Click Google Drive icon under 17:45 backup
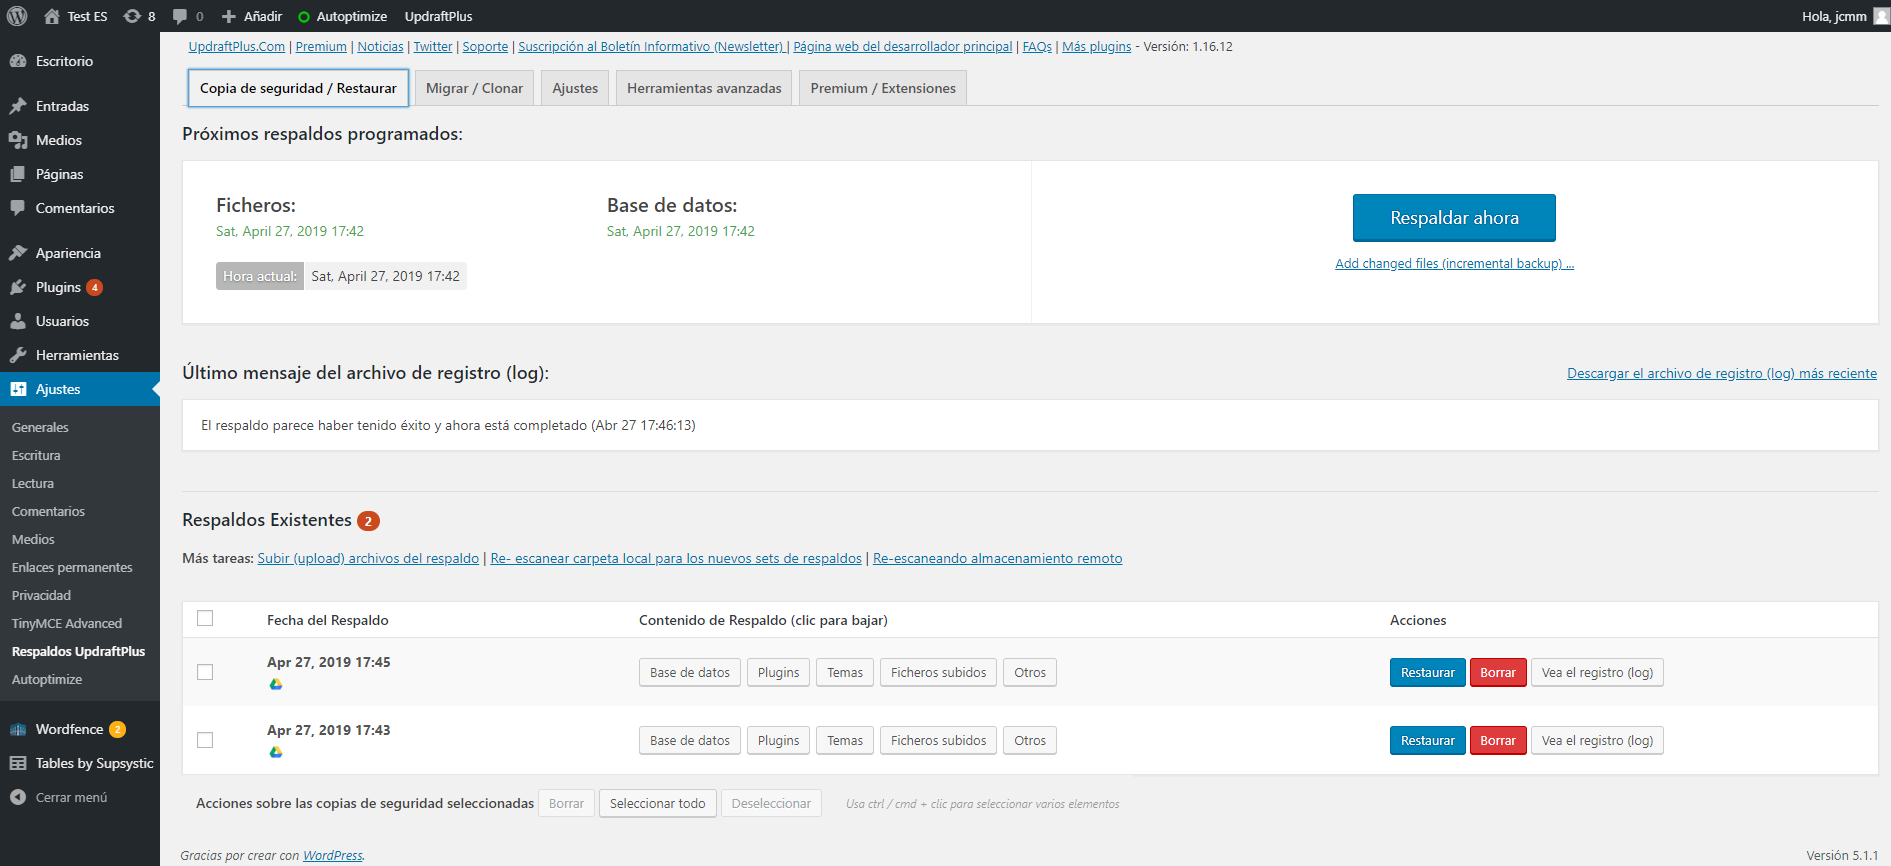1891x866 pixels. click(x=276, y=684)
